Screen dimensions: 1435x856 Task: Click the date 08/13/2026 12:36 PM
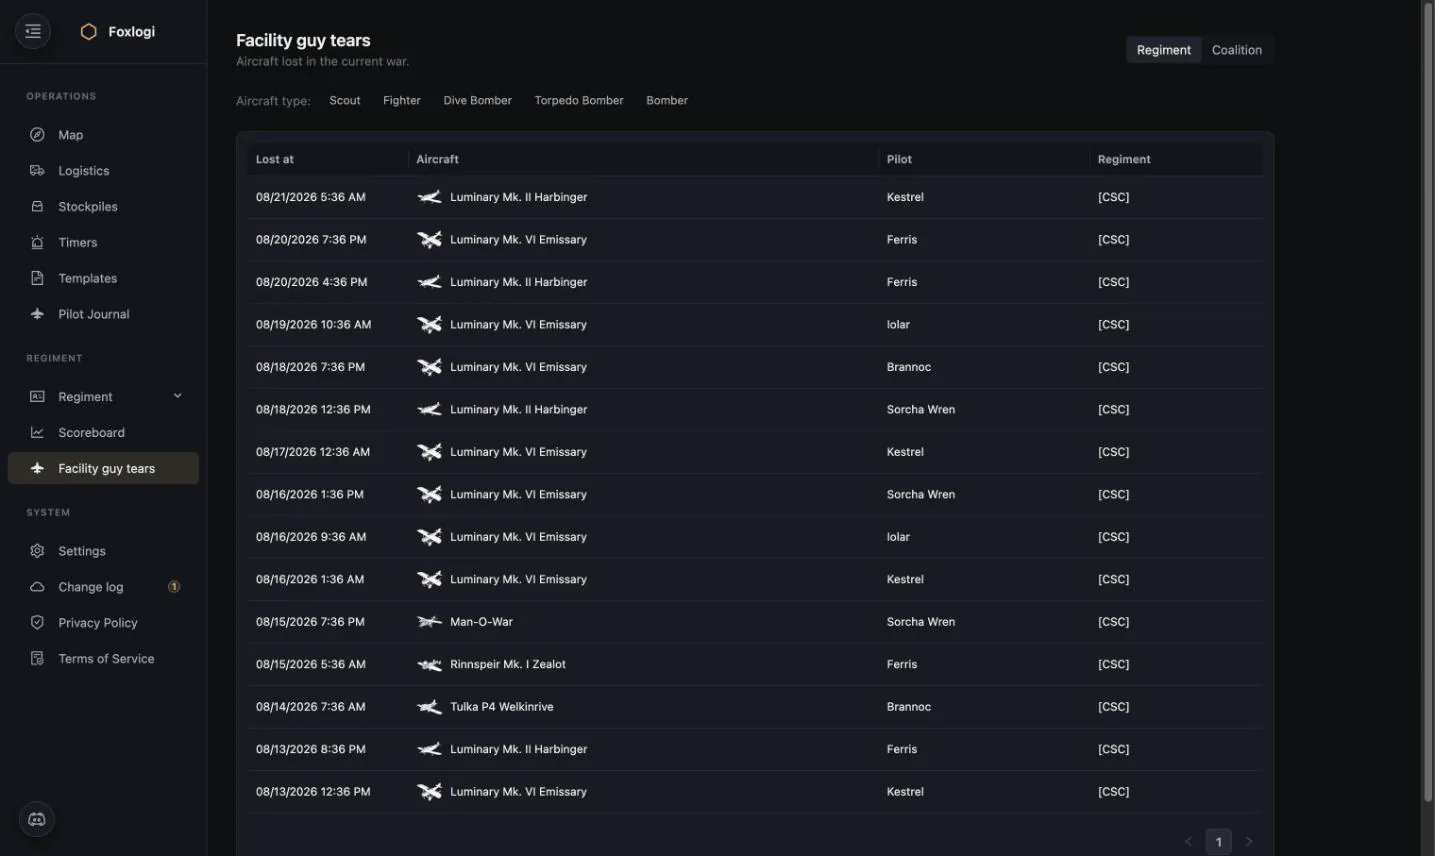pos(313,792)
